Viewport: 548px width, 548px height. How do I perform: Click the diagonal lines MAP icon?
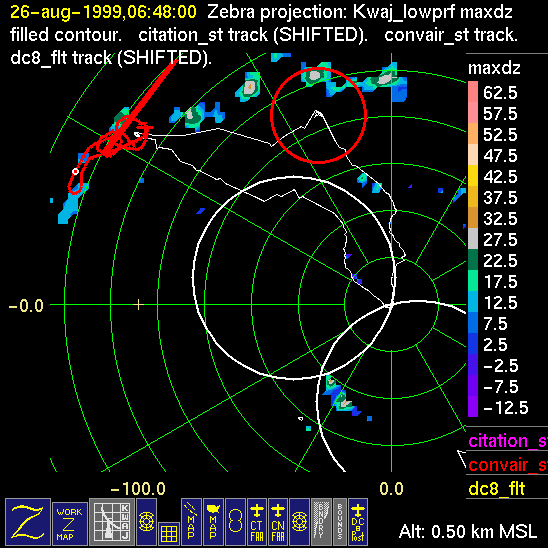[x=191, y=521]
